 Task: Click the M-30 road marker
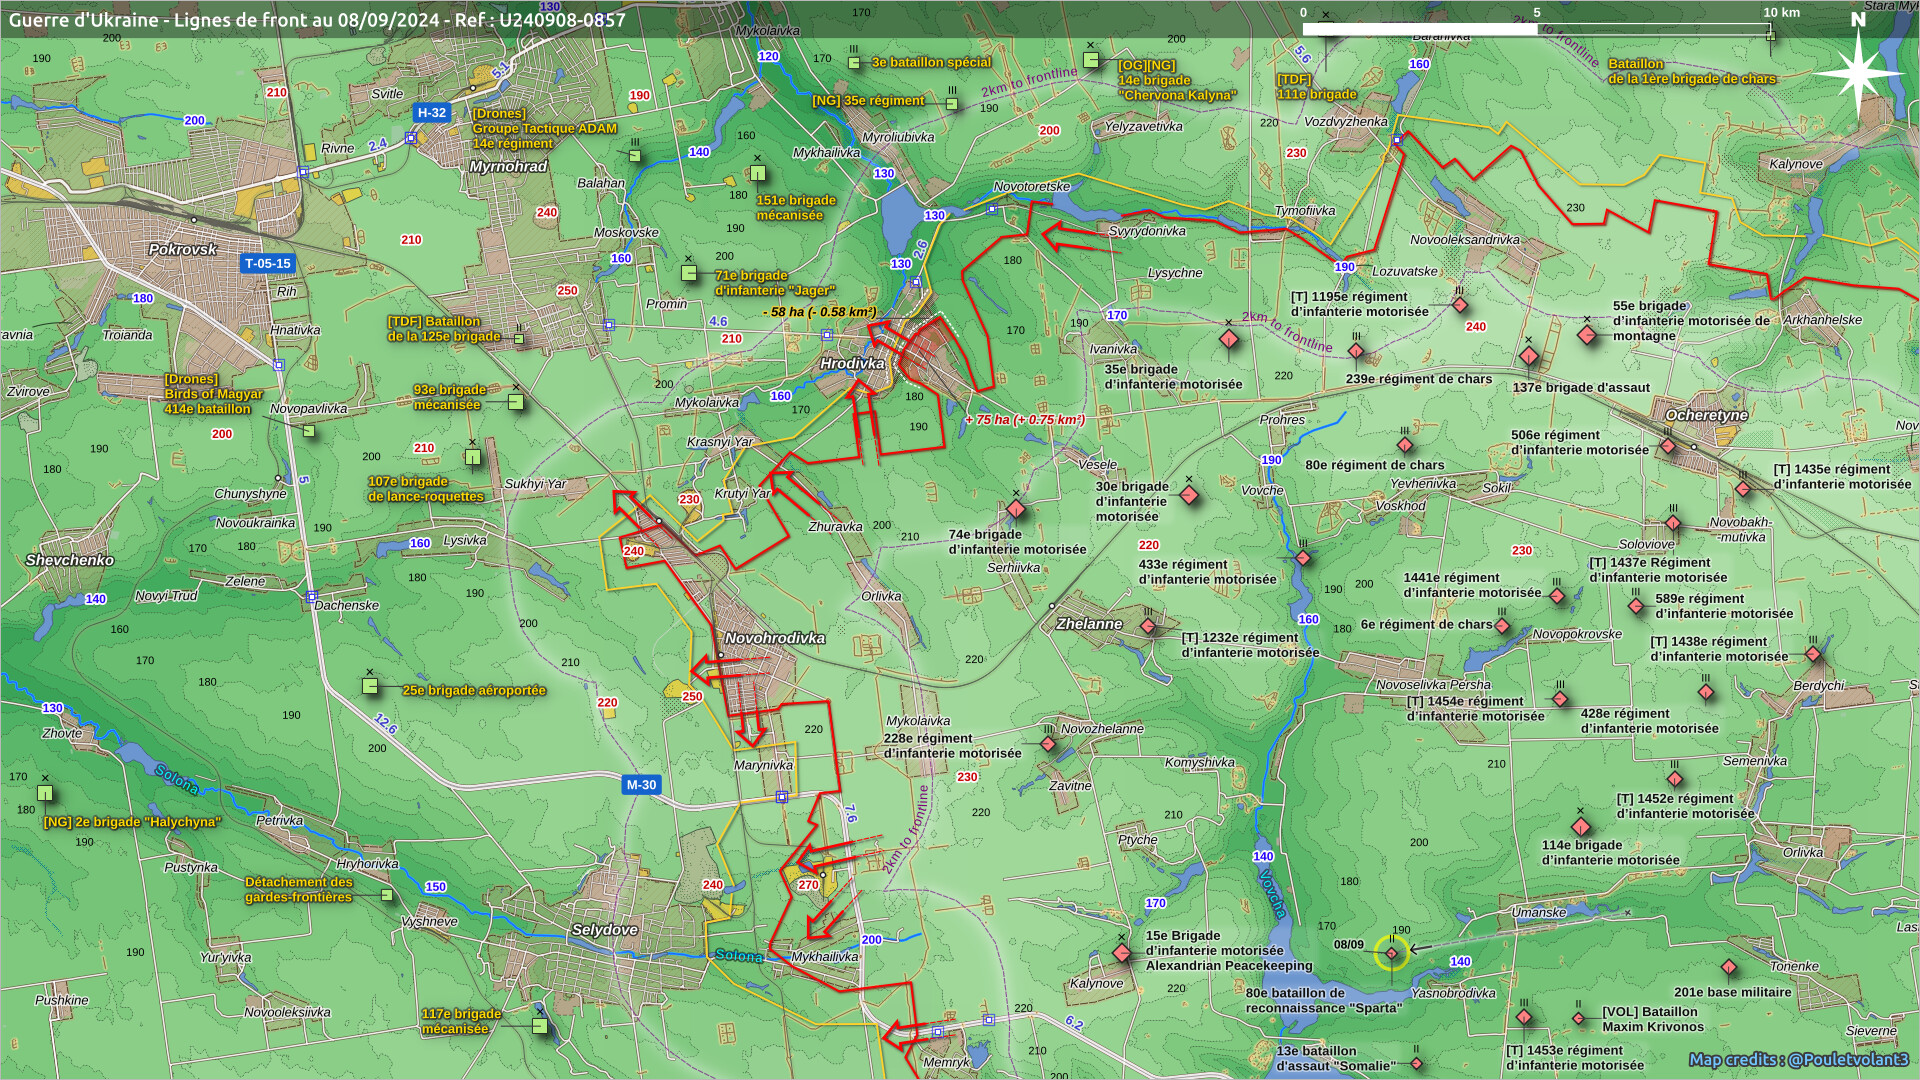(x=641, y=785)
